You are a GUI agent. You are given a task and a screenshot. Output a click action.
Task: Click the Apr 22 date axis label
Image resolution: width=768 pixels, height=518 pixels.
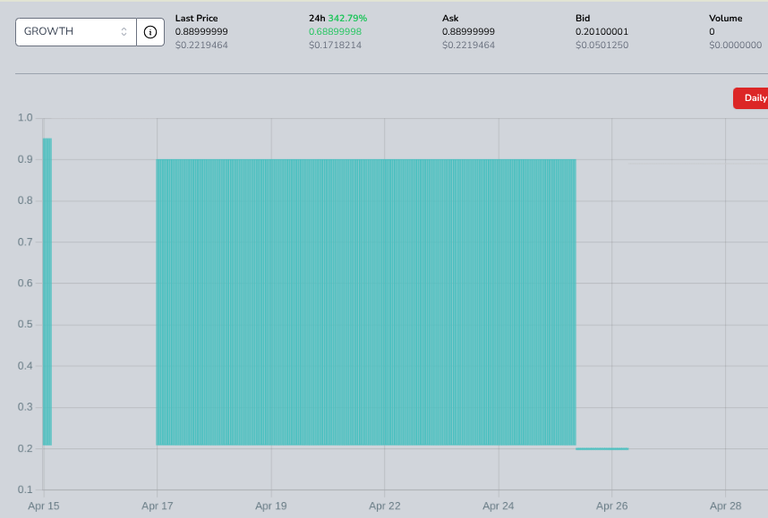(x=384, y=506)
